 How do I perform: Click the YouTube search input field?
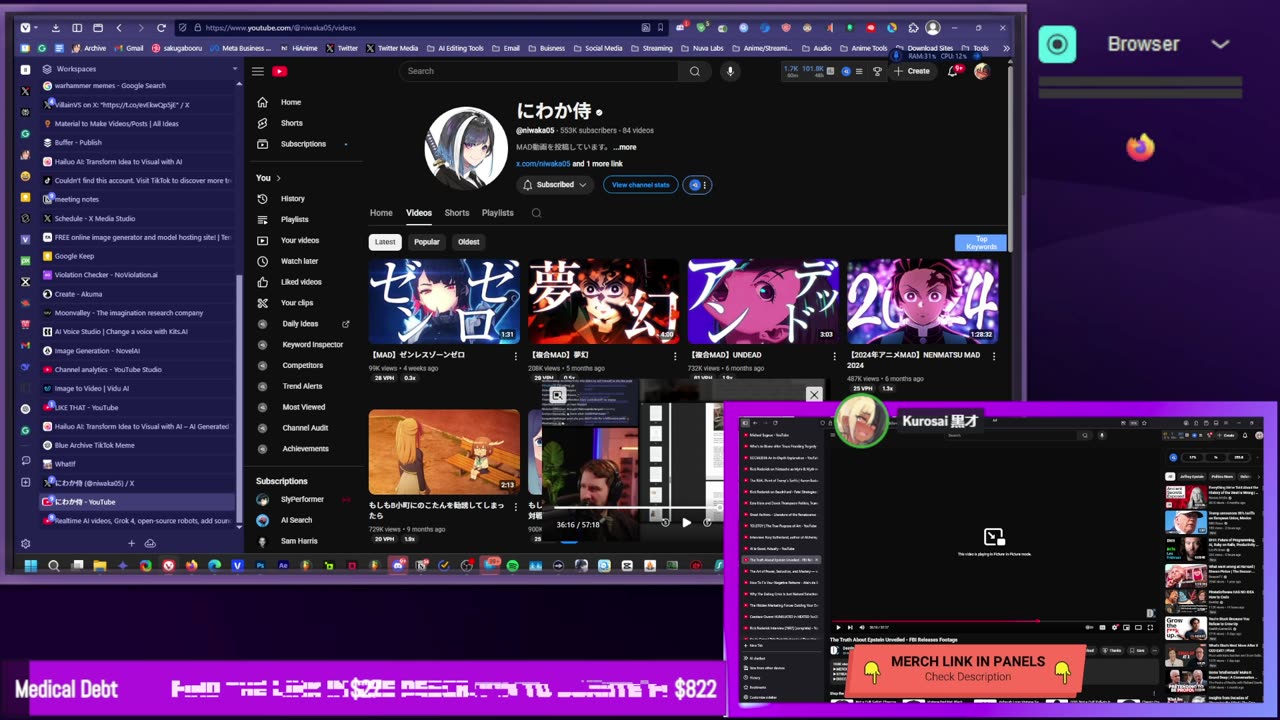pyautogui.click(x=540, y=71)
